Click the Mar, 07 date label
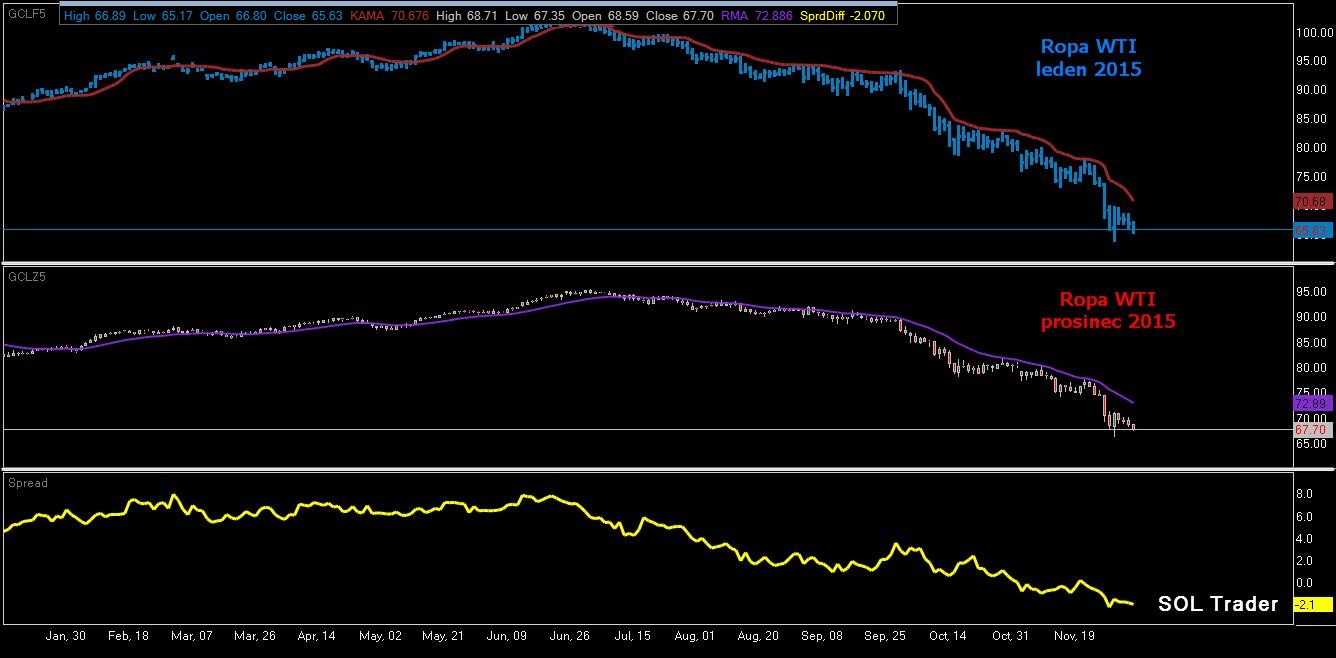 coord(190,635)
